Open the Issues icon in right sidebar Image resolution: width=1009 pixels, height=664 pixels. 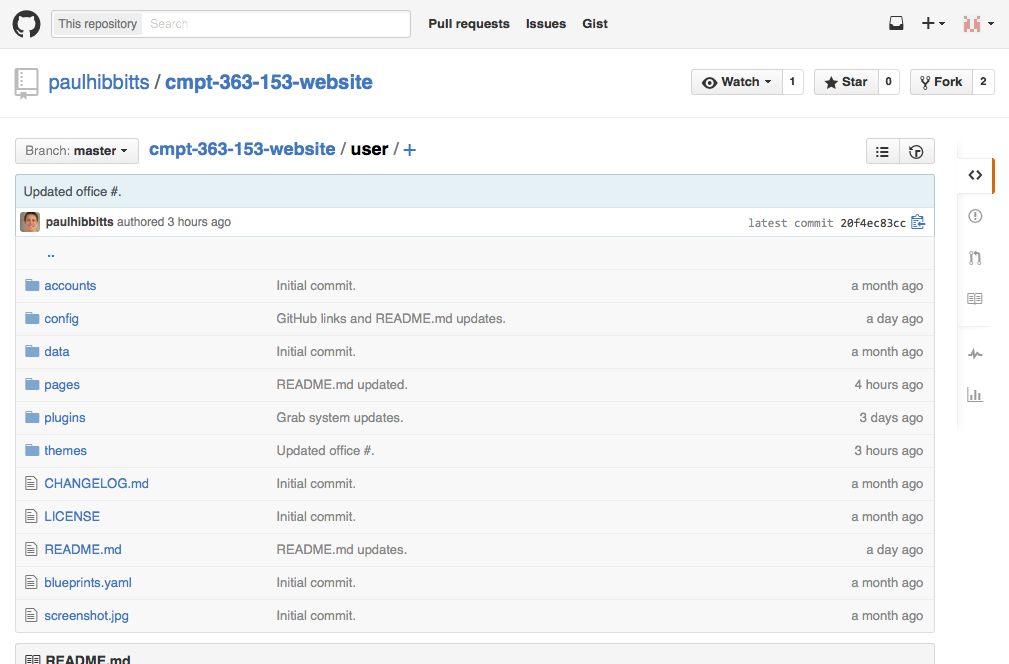pyautogui.click(x=975, y=216)
